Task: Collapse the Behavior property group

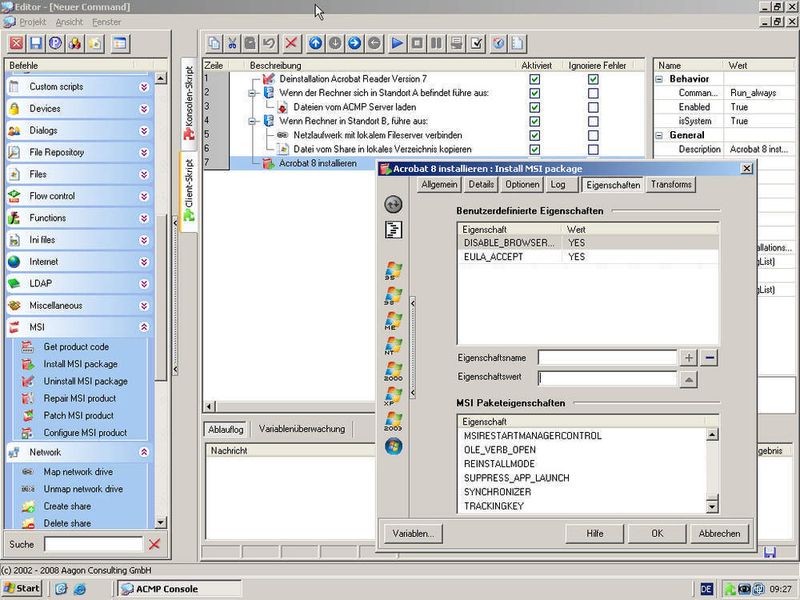Action: pos(659,79)
